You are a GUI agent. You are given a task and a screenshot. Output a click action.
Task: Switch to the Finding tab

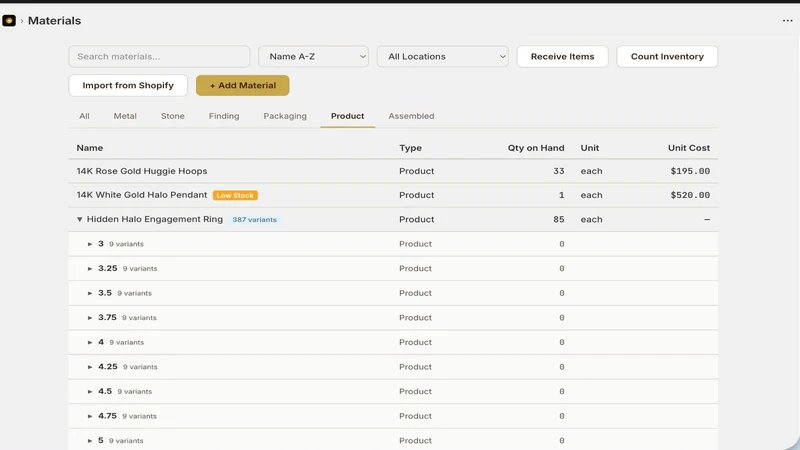pos(224,116)
